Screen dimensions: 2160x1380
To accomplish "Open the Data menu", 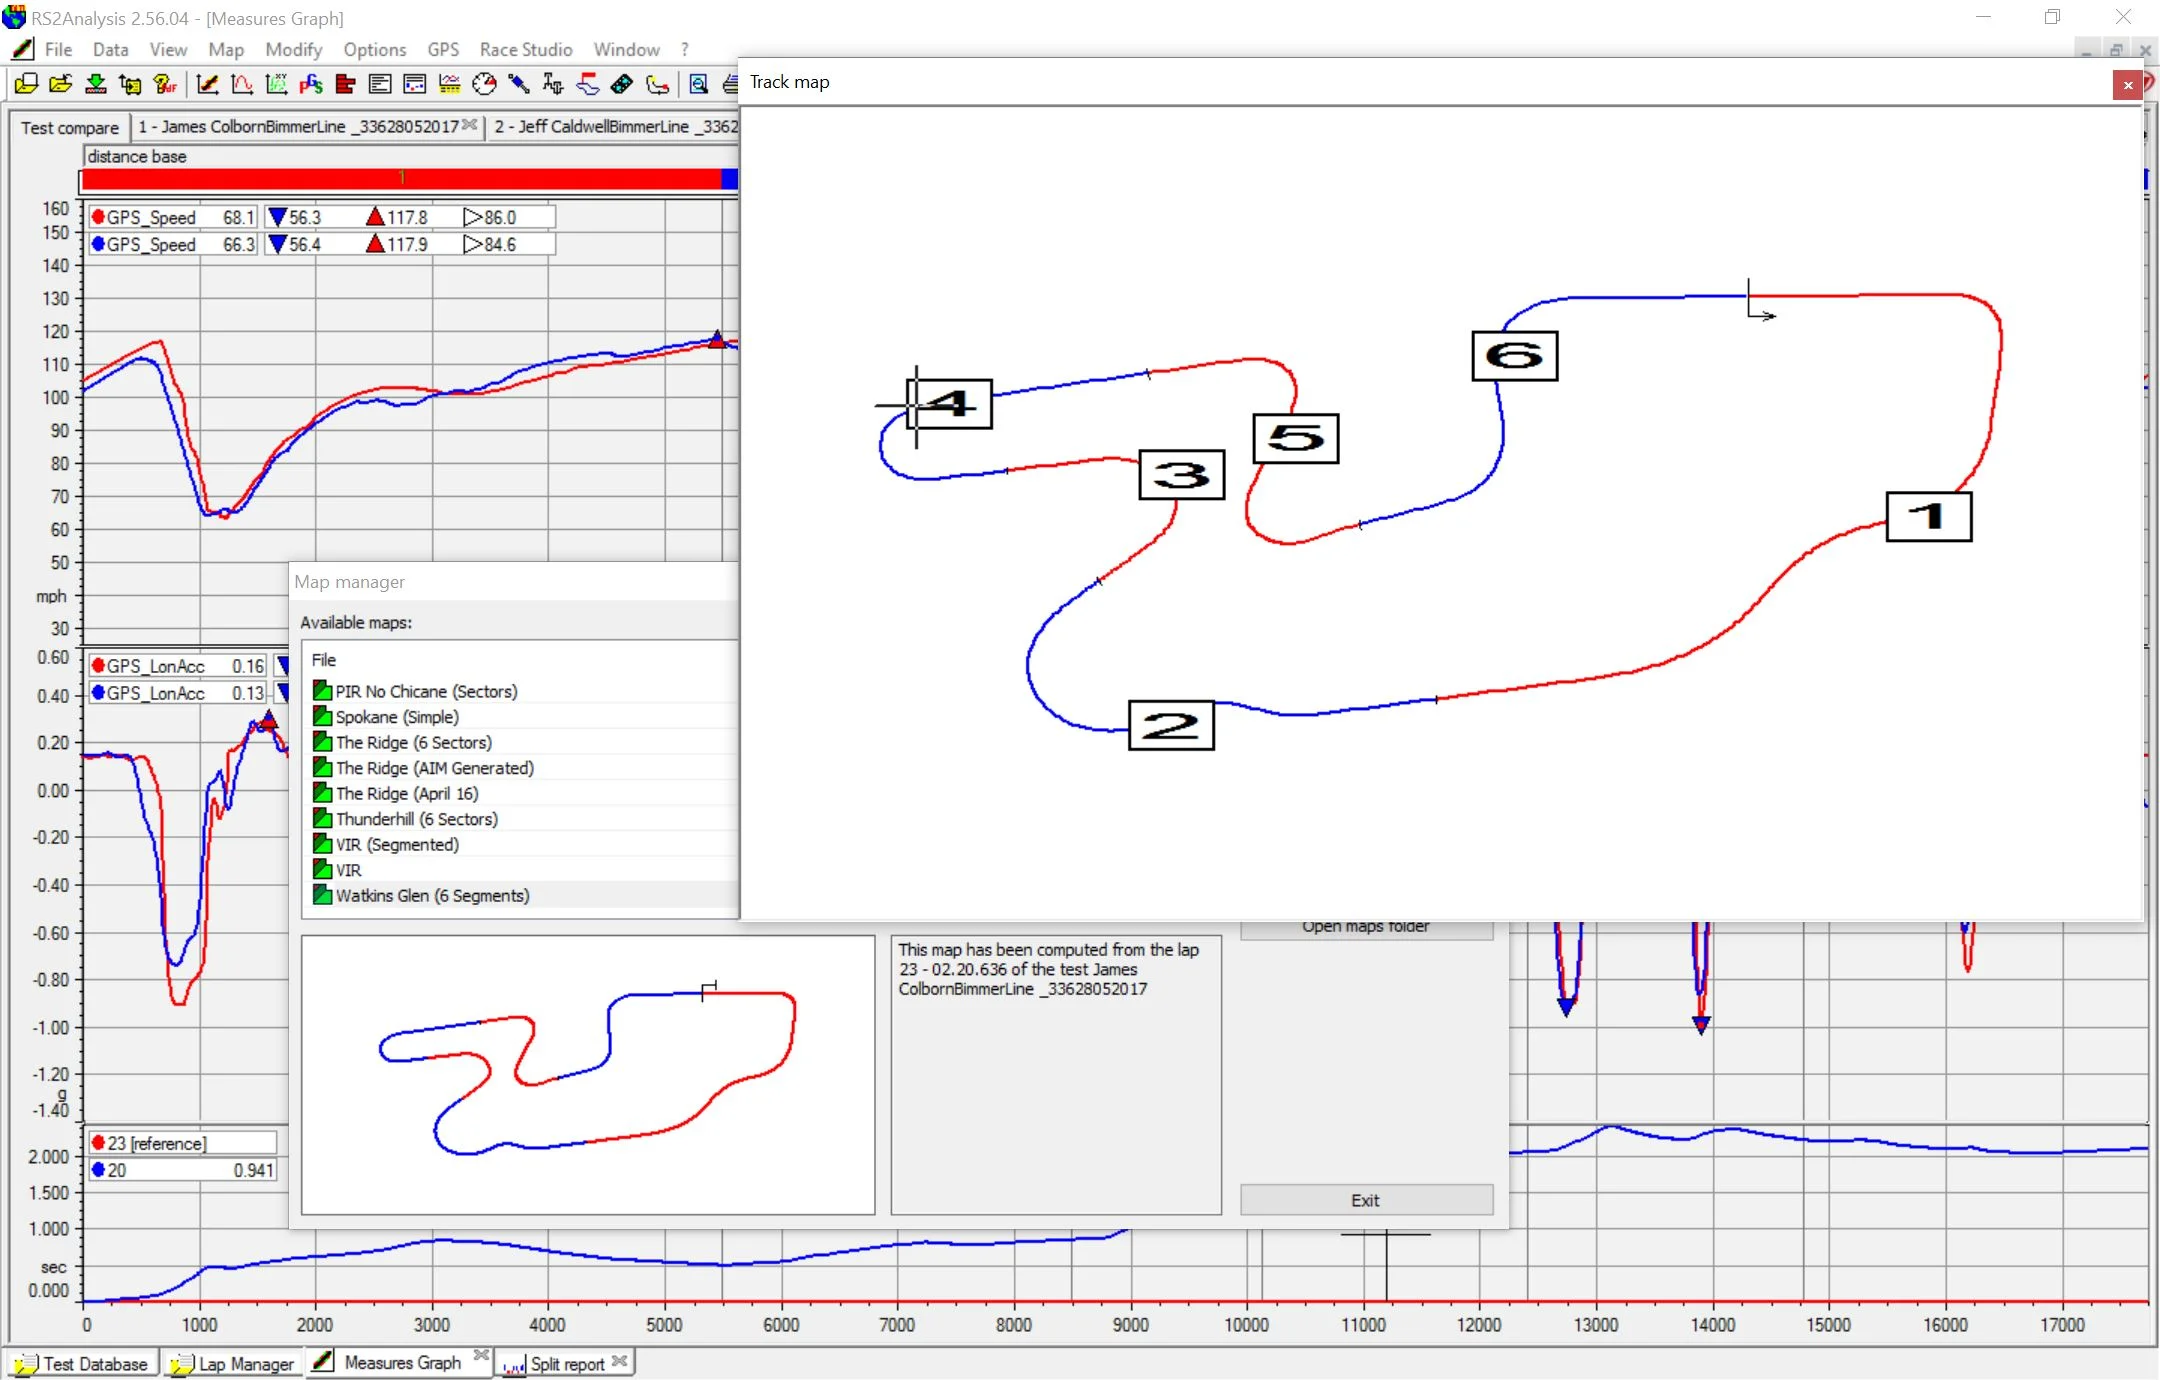I will click(110, 49).
